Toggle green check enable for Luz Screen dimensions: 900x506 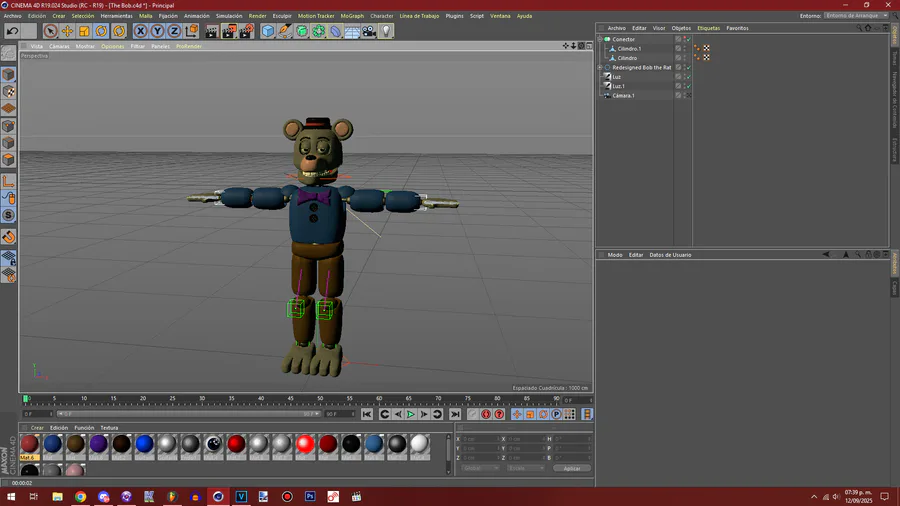coord(689,76)
